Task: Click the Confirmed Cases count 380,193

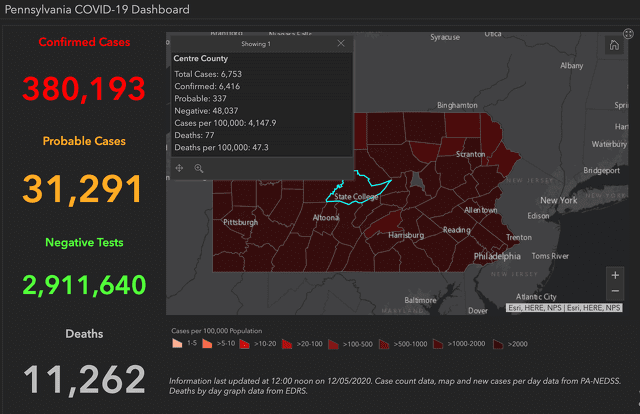Action: click(x=83, y=91)
